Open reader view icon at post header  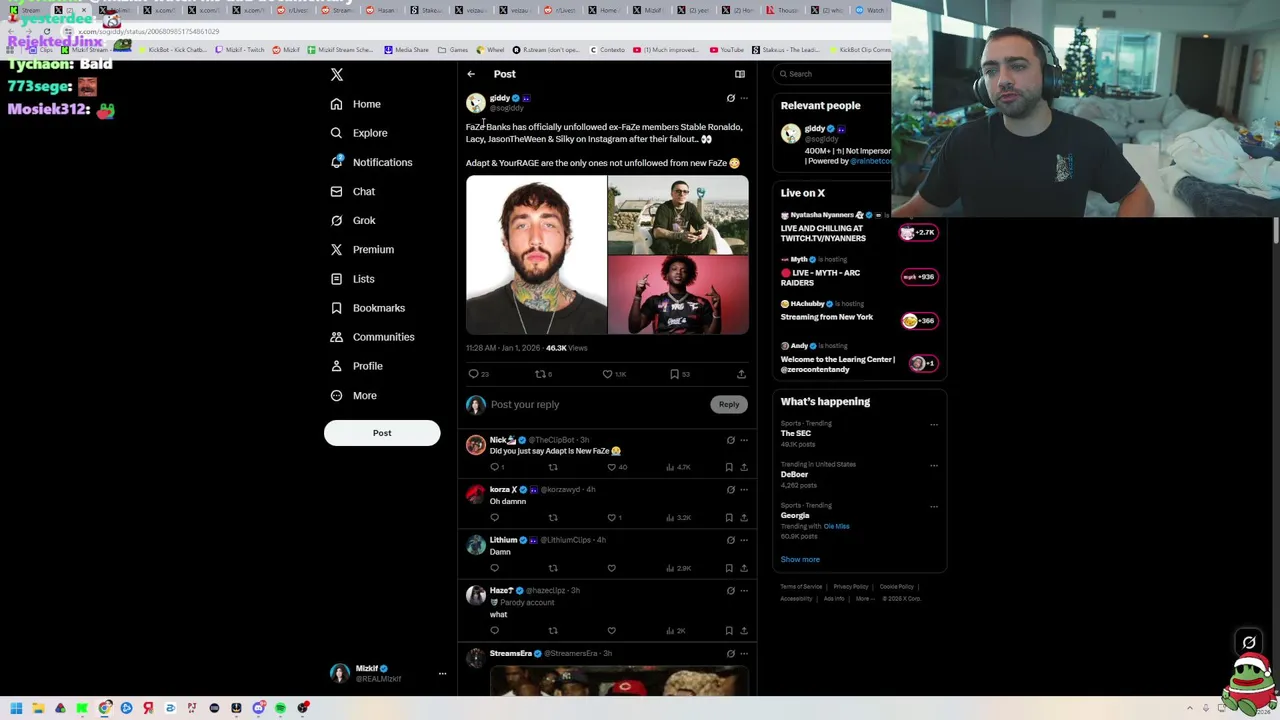point(740,74)
